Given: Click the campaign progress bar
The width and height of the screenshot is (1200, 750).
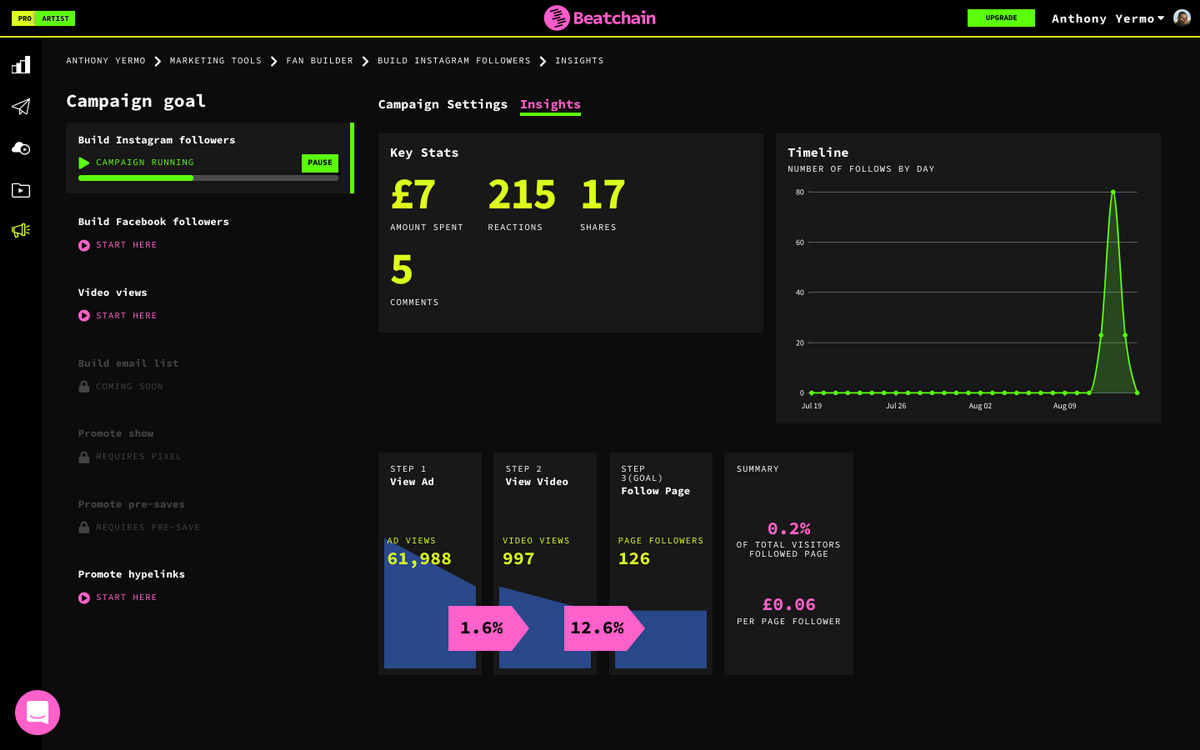Looking at the screenshot, I should click(208, 178).
